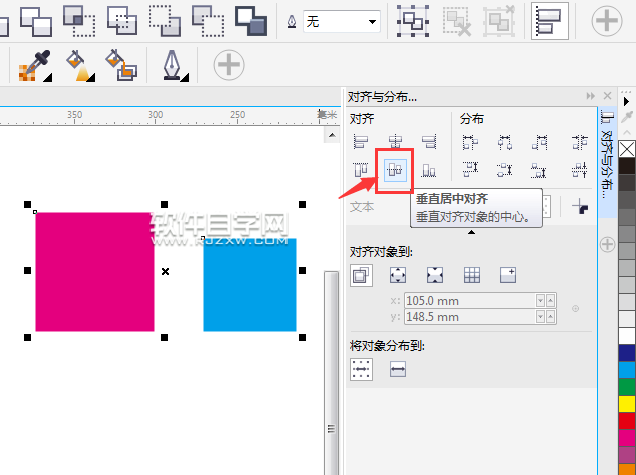Click the Align right icon
Screen dimensions: 636x475
[429, 142]
